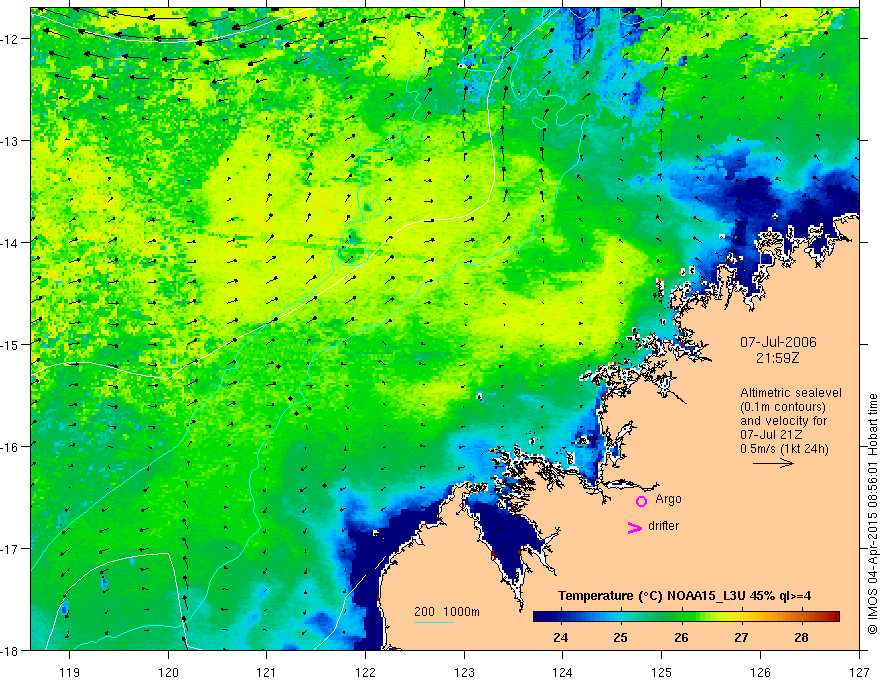
Task: Click color bar tick label 26
Action: [x=681, y=637]
